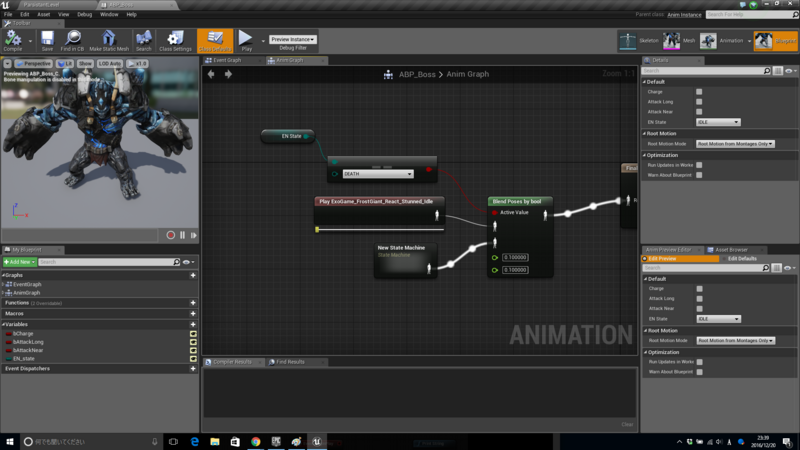Navigate forward in graph history

tap(229, 74)
